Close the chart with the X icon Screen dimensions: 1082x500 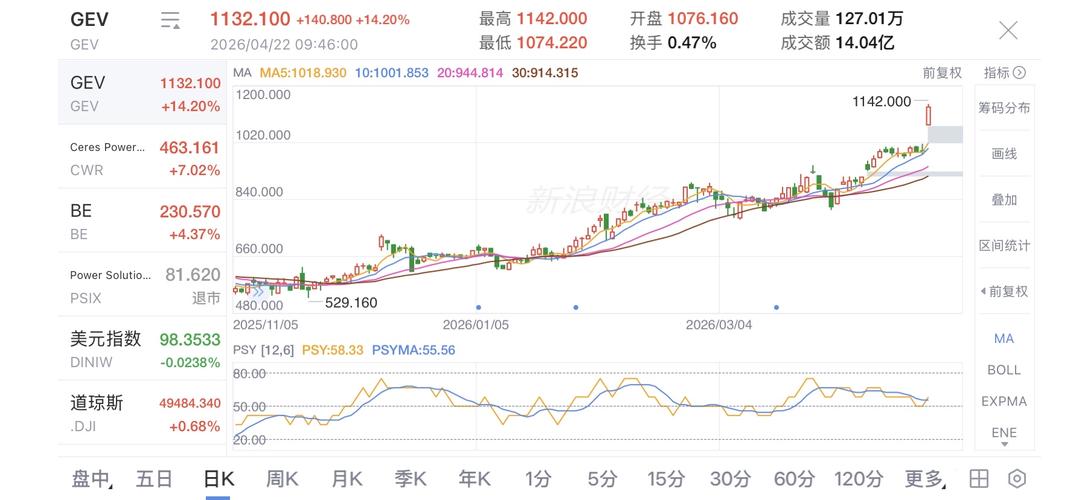click(1008, 30)
